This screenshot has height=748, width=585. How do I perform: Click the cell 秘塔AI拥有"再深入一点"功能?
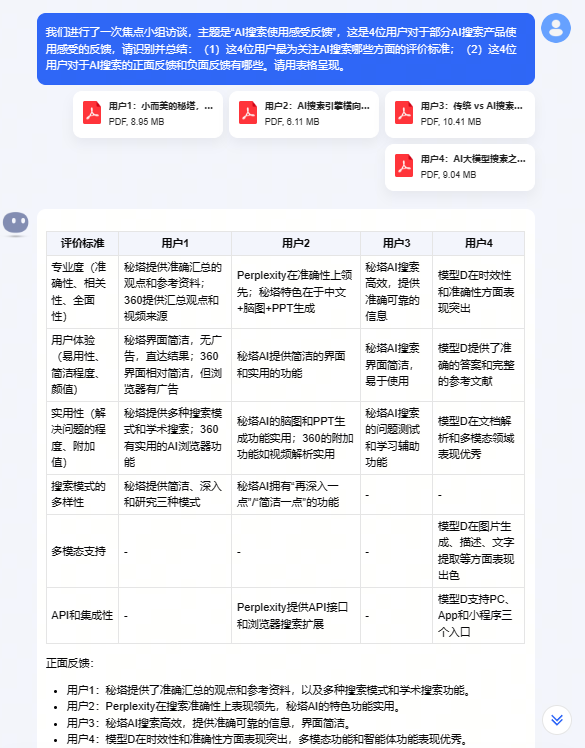[x=296, y=494]
